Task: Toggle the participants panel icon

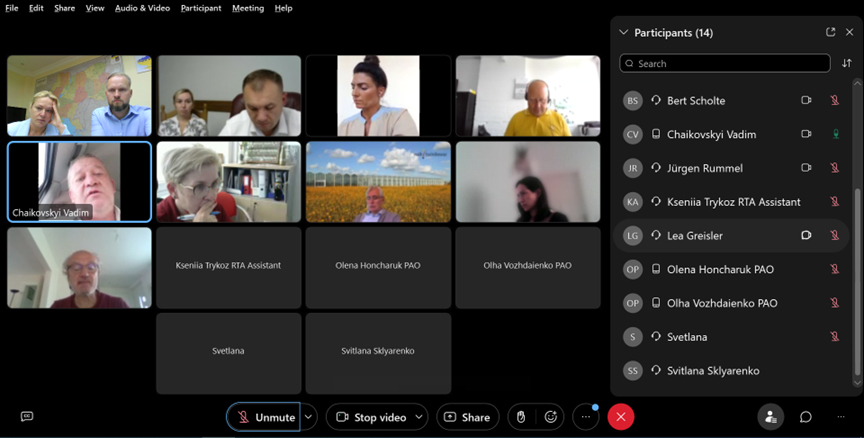Action: [771, 417]
